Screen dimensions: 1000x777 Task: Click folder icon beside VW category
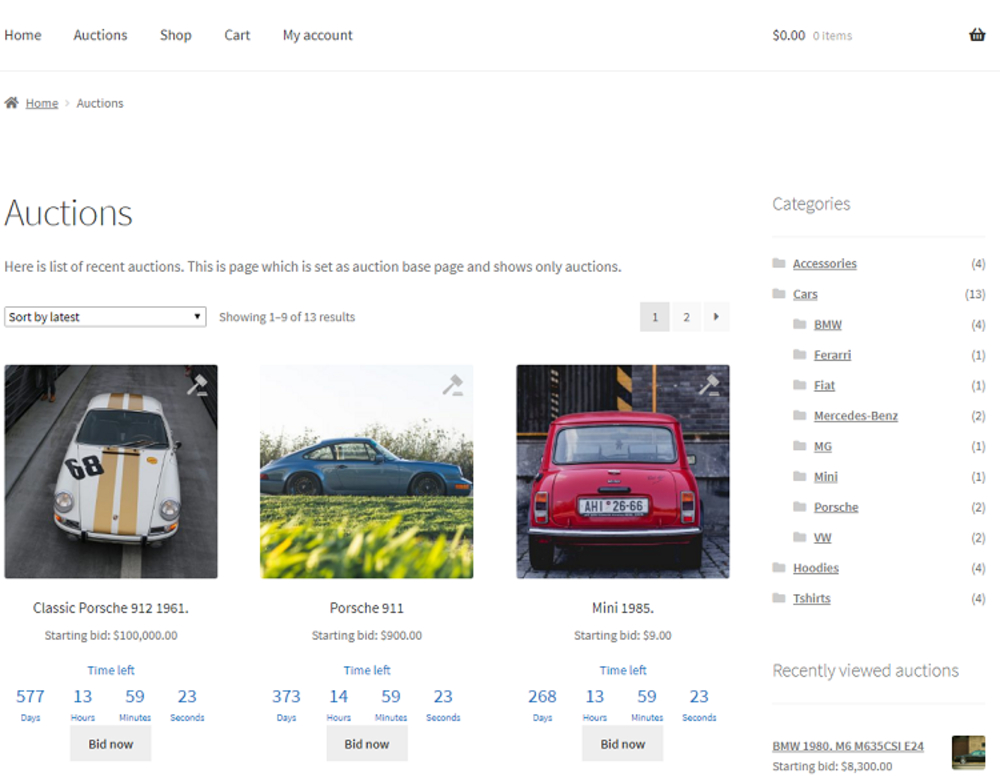pos(800,536)
